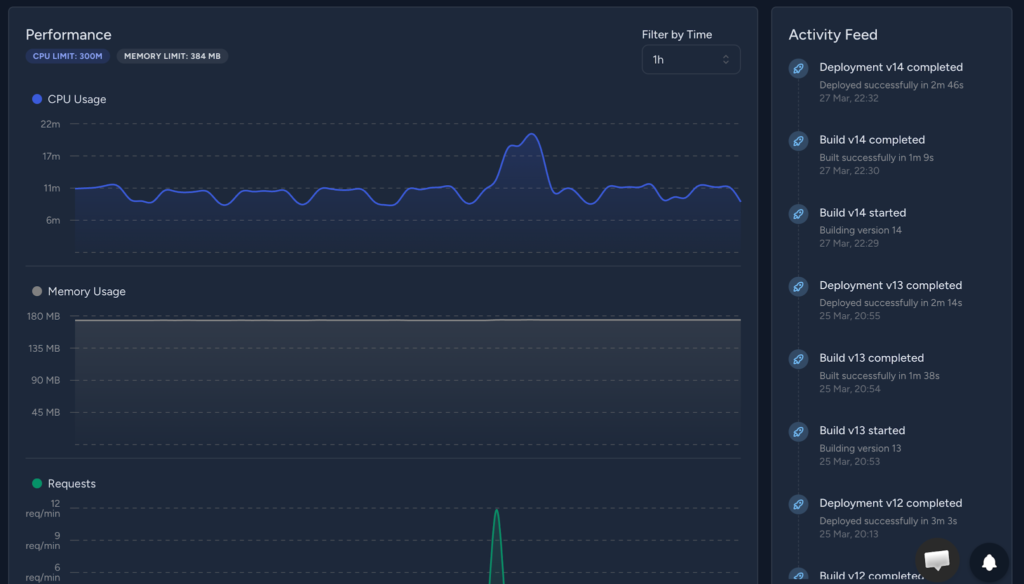The image size is (1024, 584).
Task: Select the rocket icon for Build v14 started
Action: (x=797, y=213)
